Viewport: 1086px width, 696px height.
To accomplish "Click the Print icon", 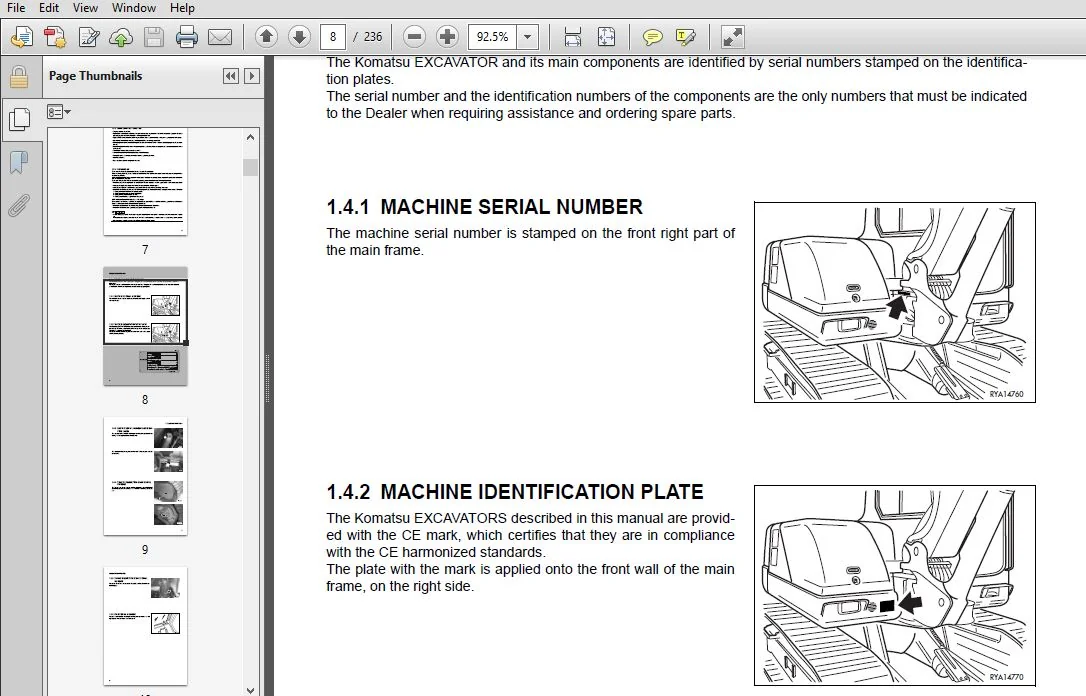I will [186, 37].
